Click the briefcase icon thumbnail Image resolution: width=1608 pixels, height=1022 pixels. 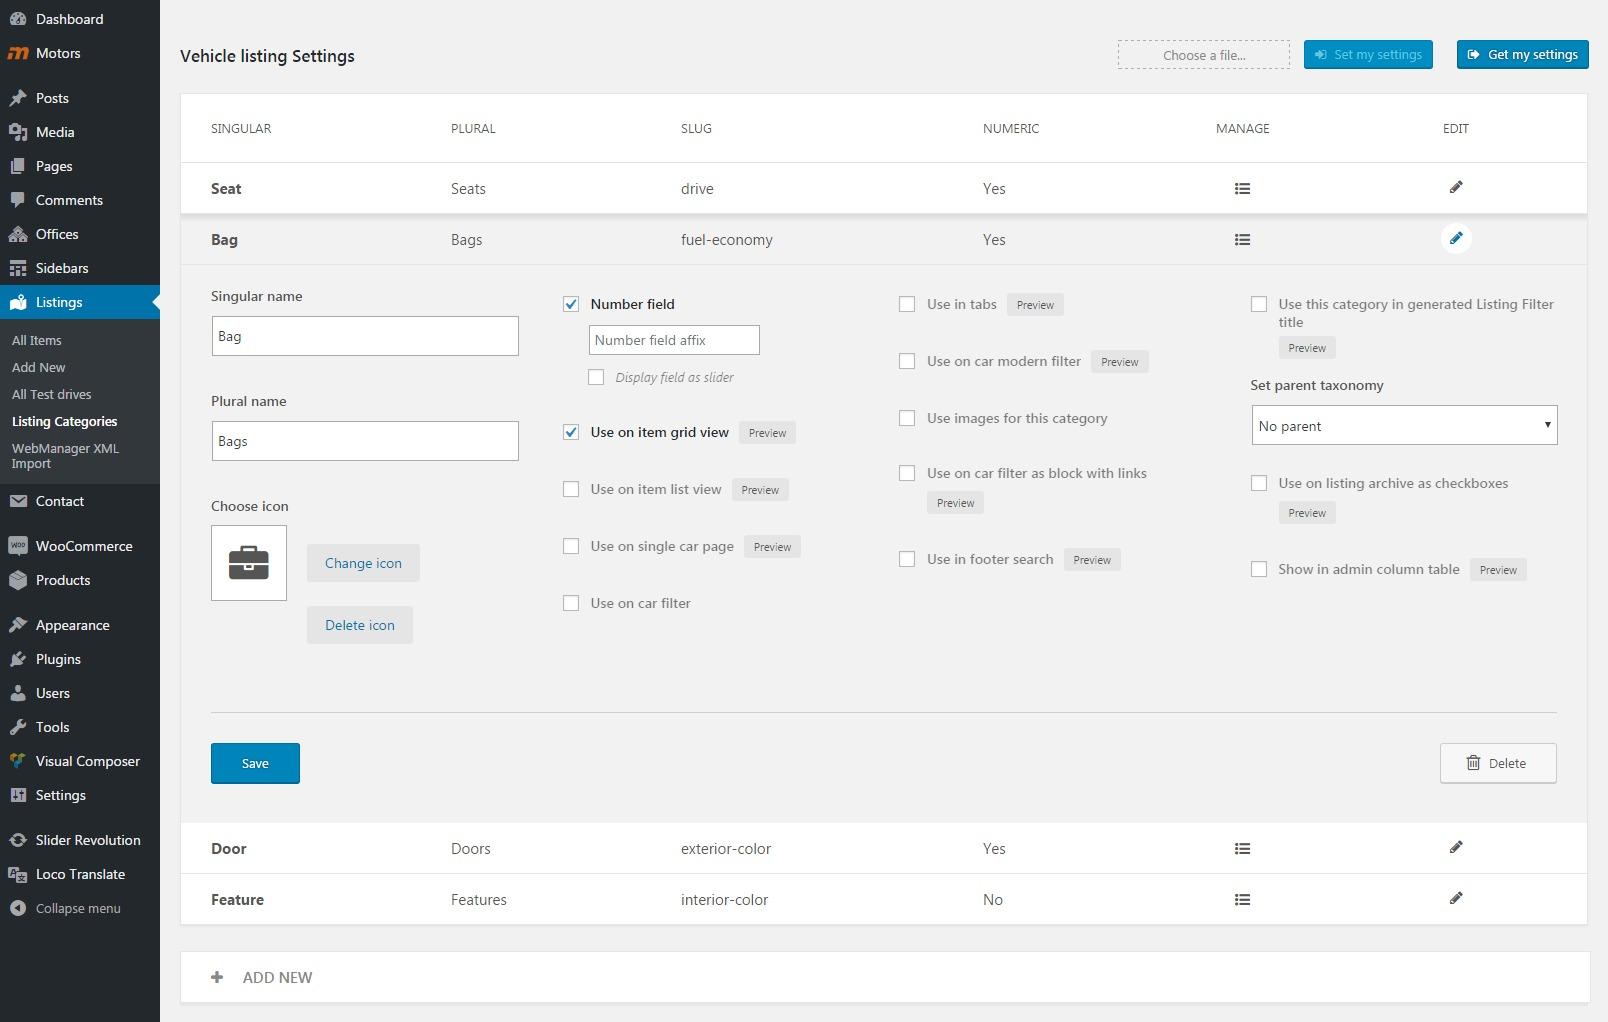coord(249,563)
